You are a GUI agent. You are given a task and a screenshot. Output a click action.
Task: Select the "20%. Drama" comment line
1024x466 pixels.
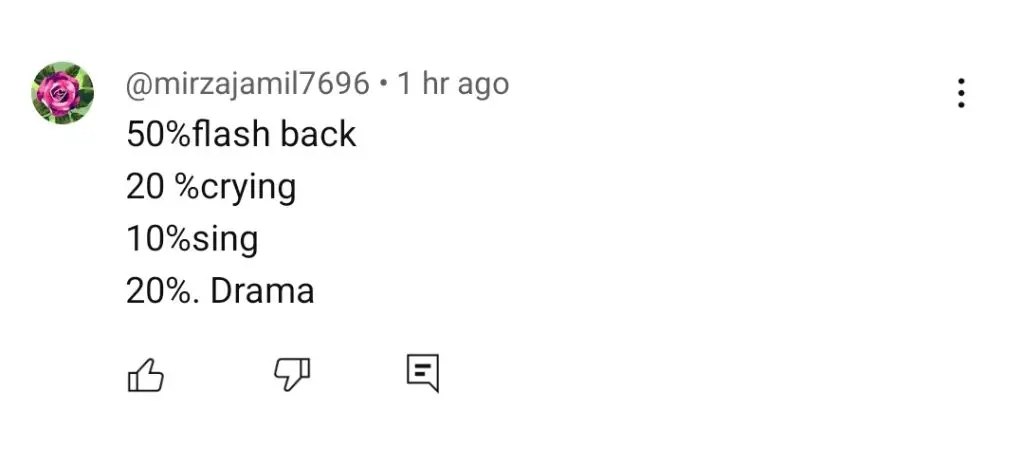[x=220, y=290]
